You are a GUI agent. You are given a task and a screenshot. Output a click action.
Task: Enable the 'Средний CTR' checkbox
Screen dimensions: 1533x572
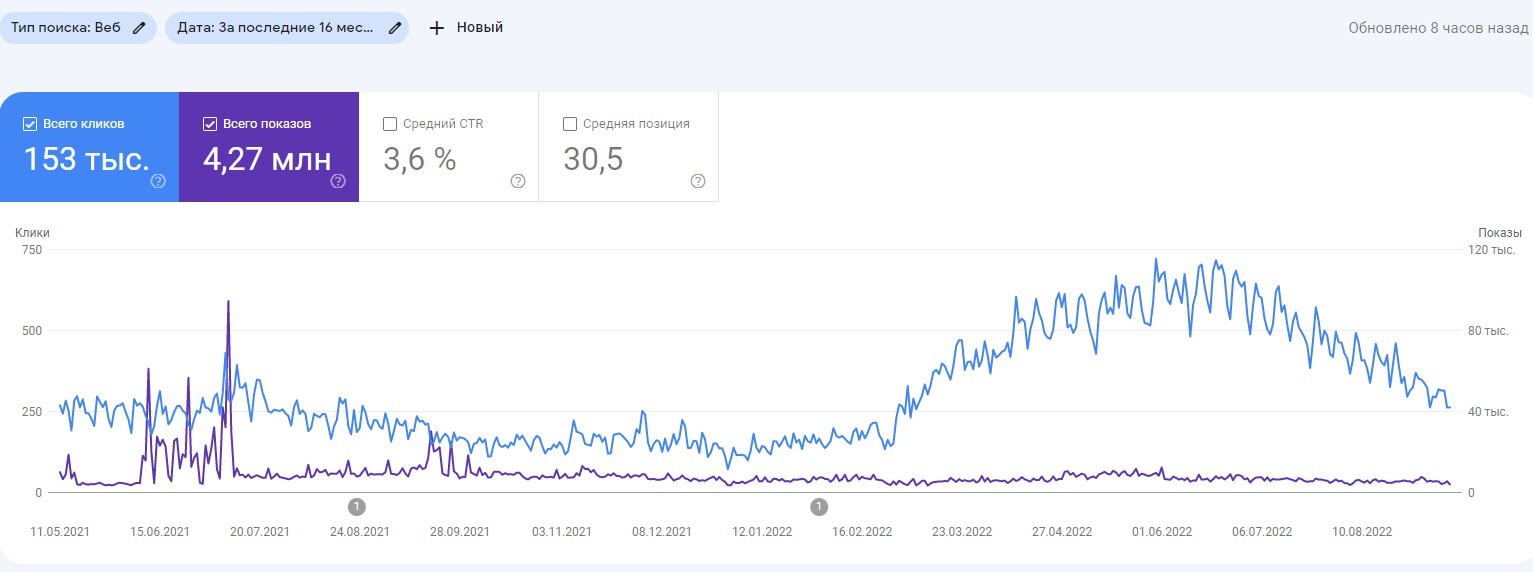(390, 124)
